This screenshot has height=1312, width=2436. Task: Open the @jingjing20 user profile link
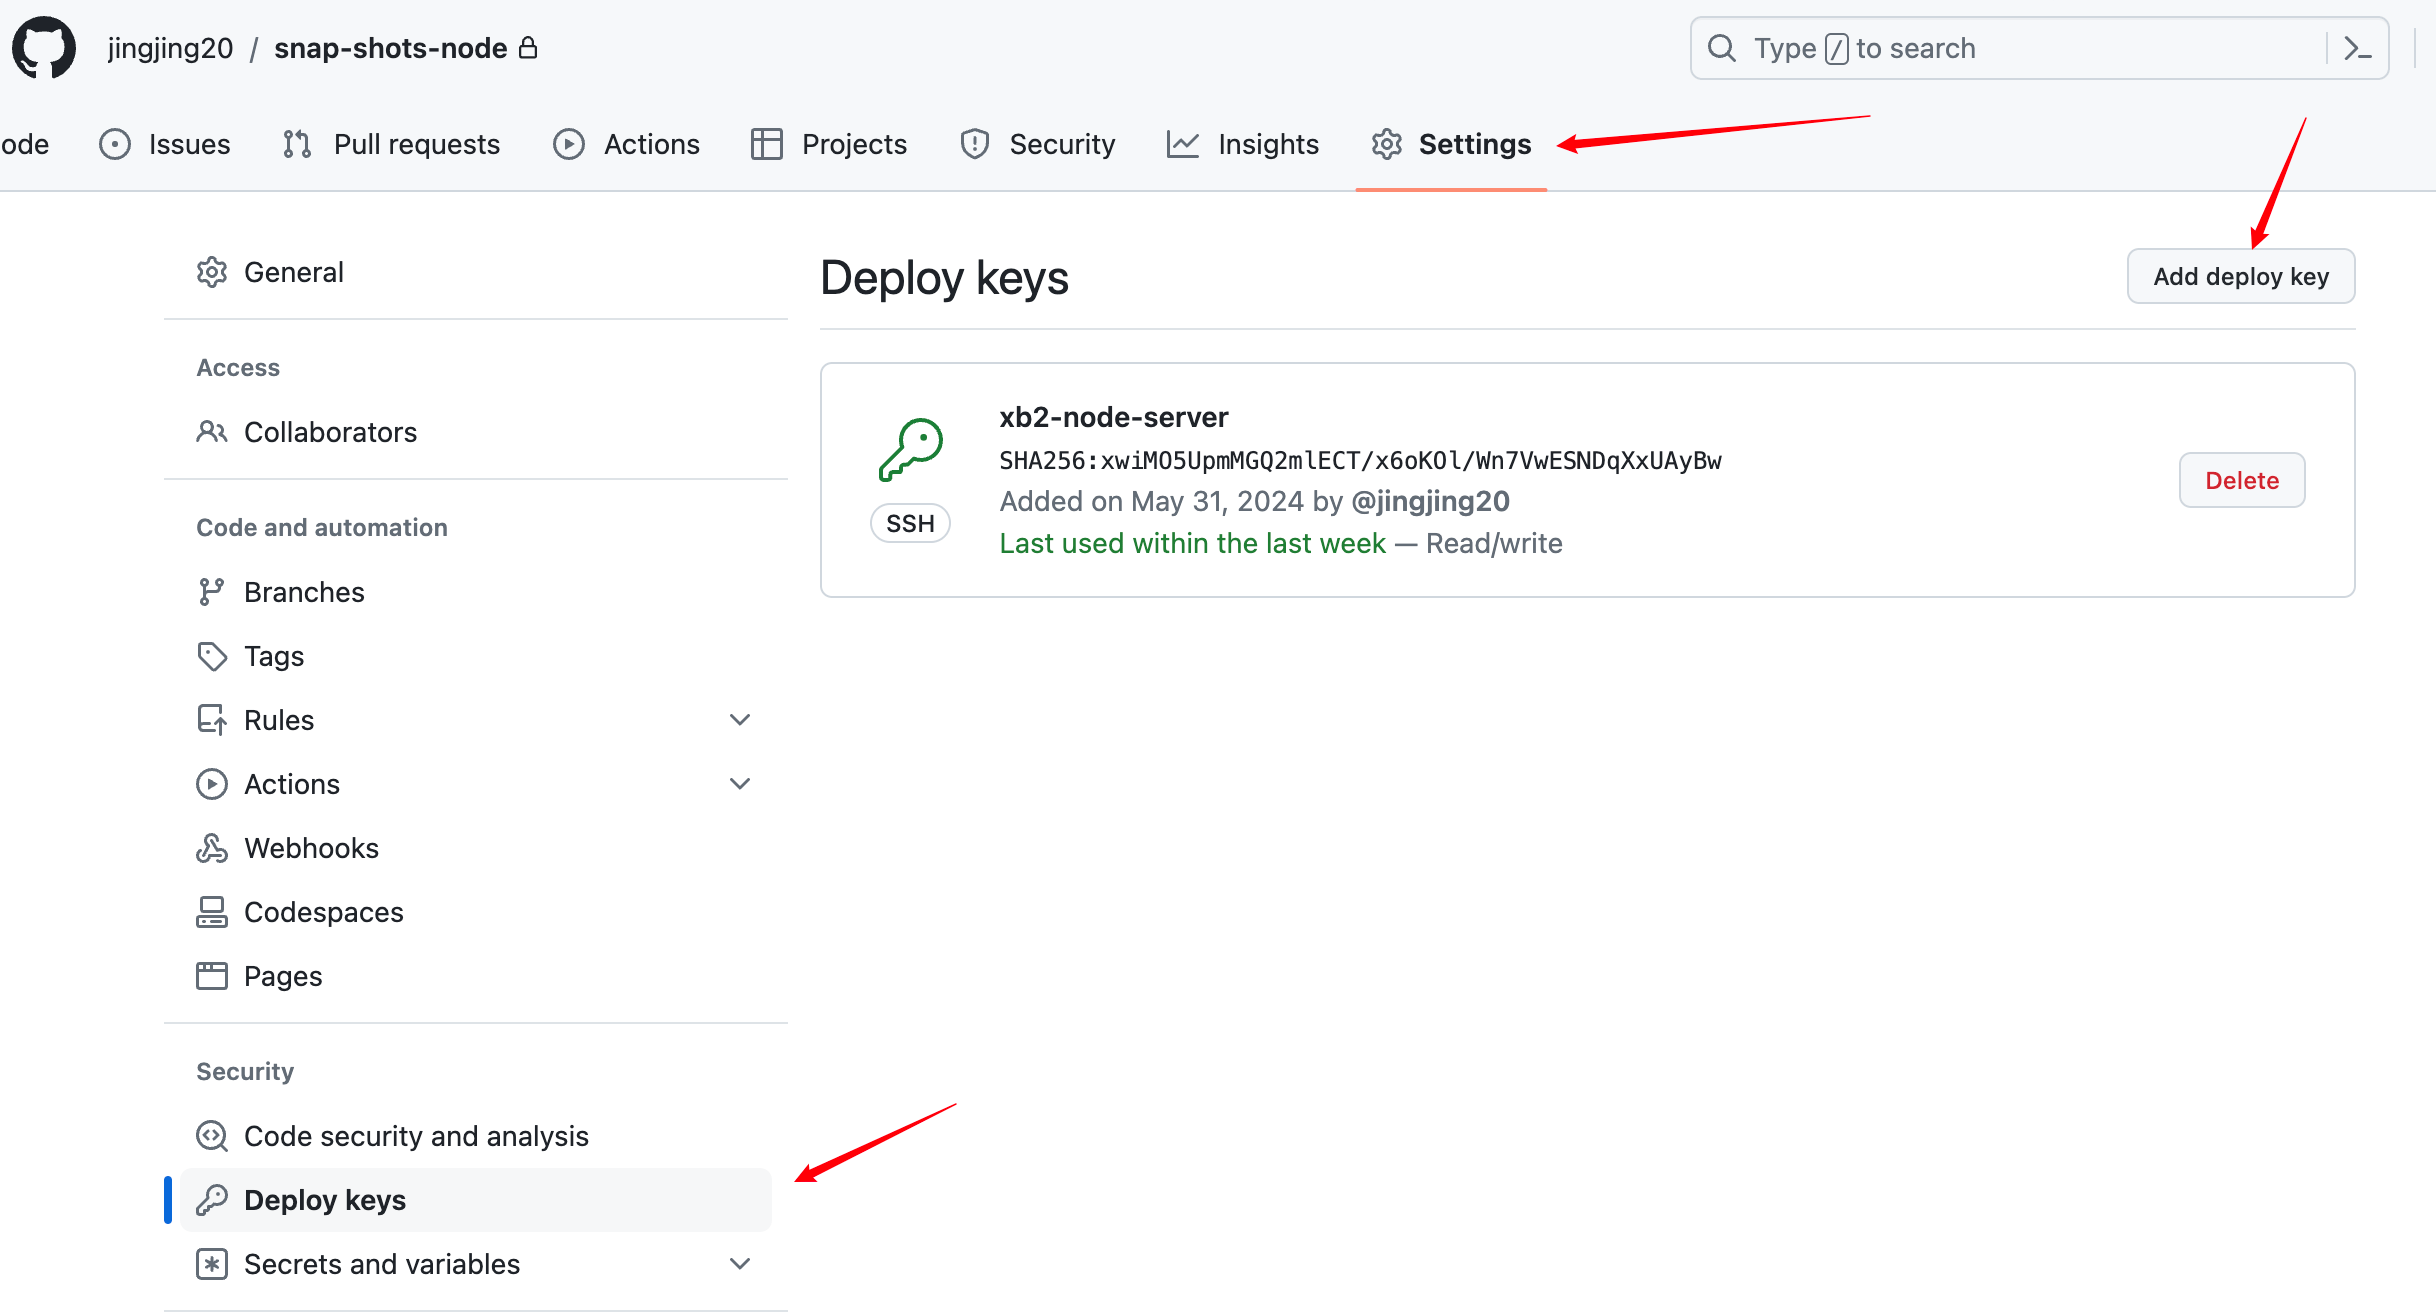pos(1430,501)
